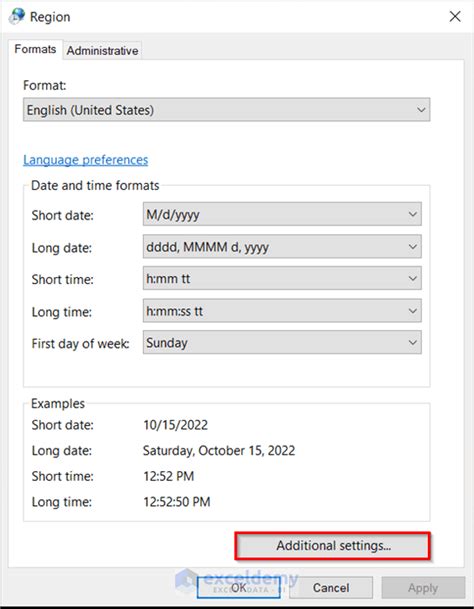Click the Region globe icon in title bar
Image resolution: width=474 pixels, height=609 pixels.
pos(17,16)
